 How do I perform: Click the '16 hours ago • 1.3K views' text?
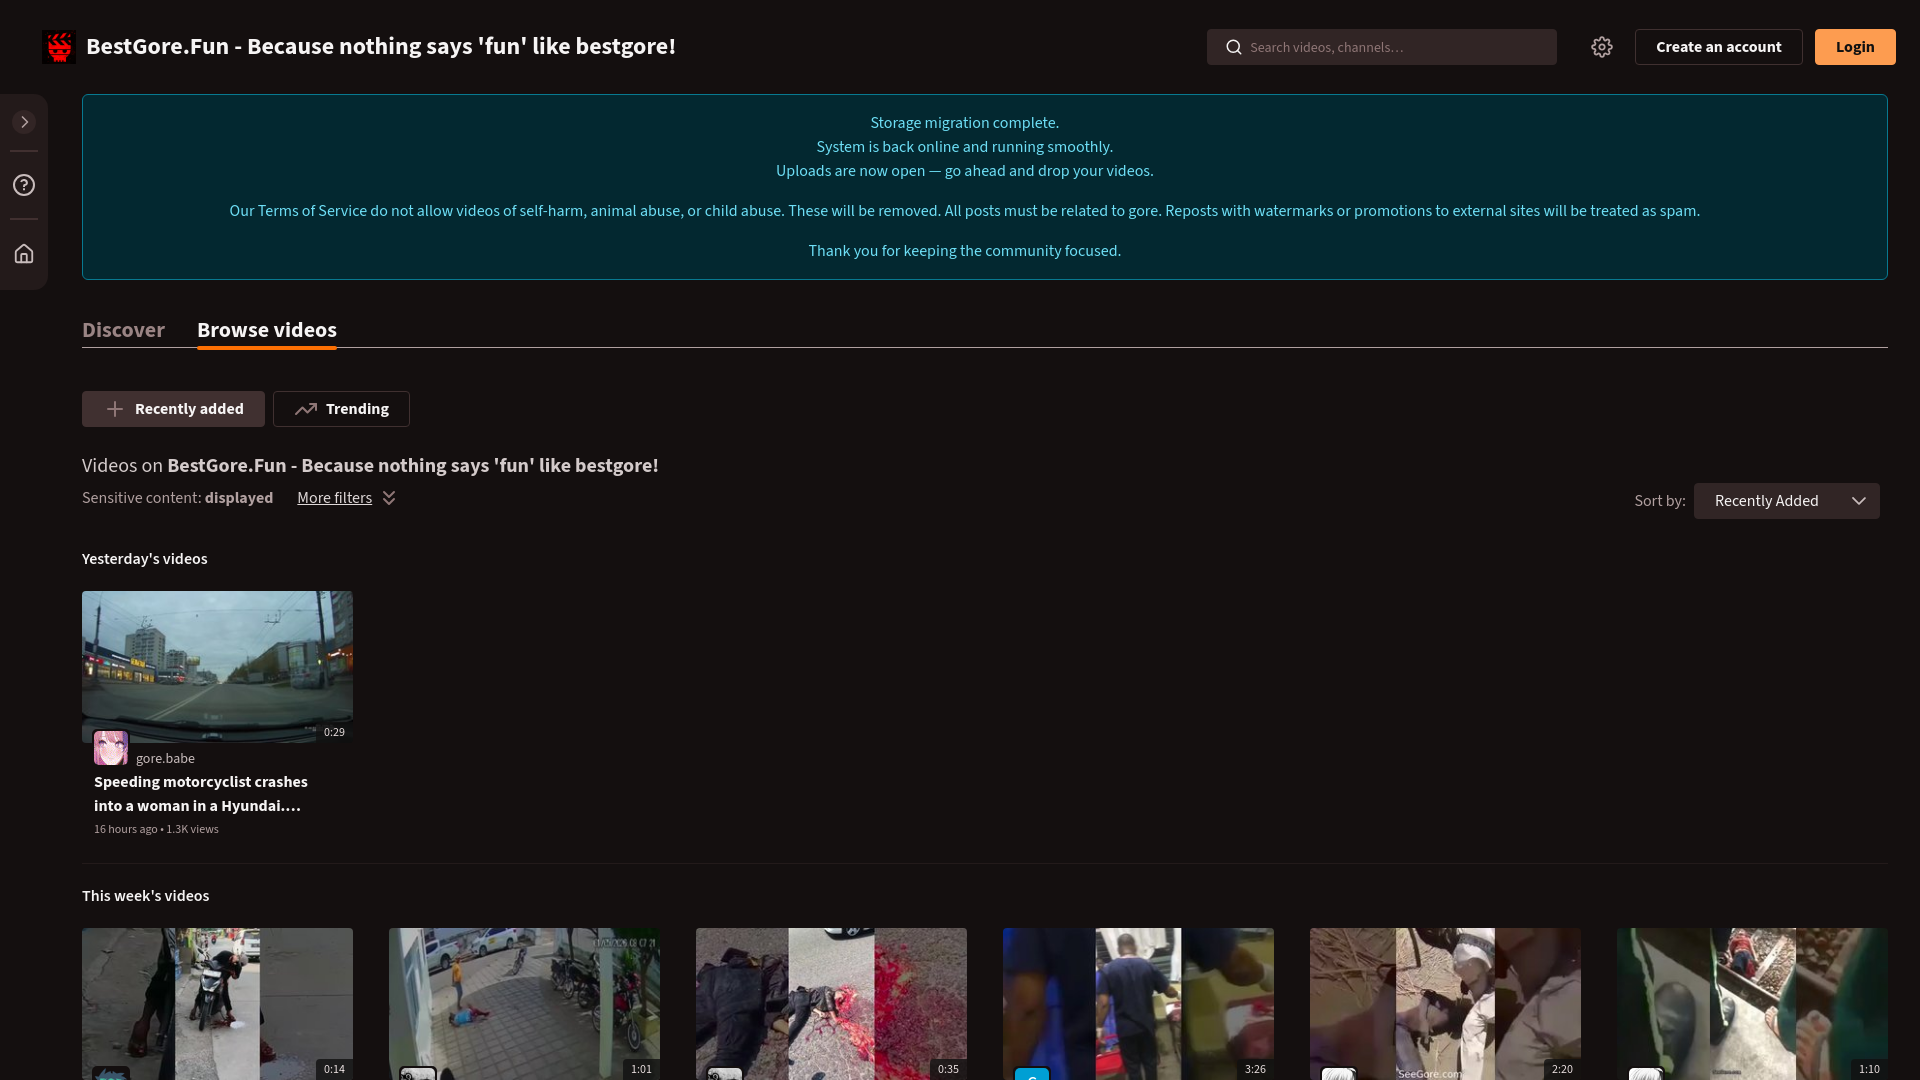tap(156, 829)
